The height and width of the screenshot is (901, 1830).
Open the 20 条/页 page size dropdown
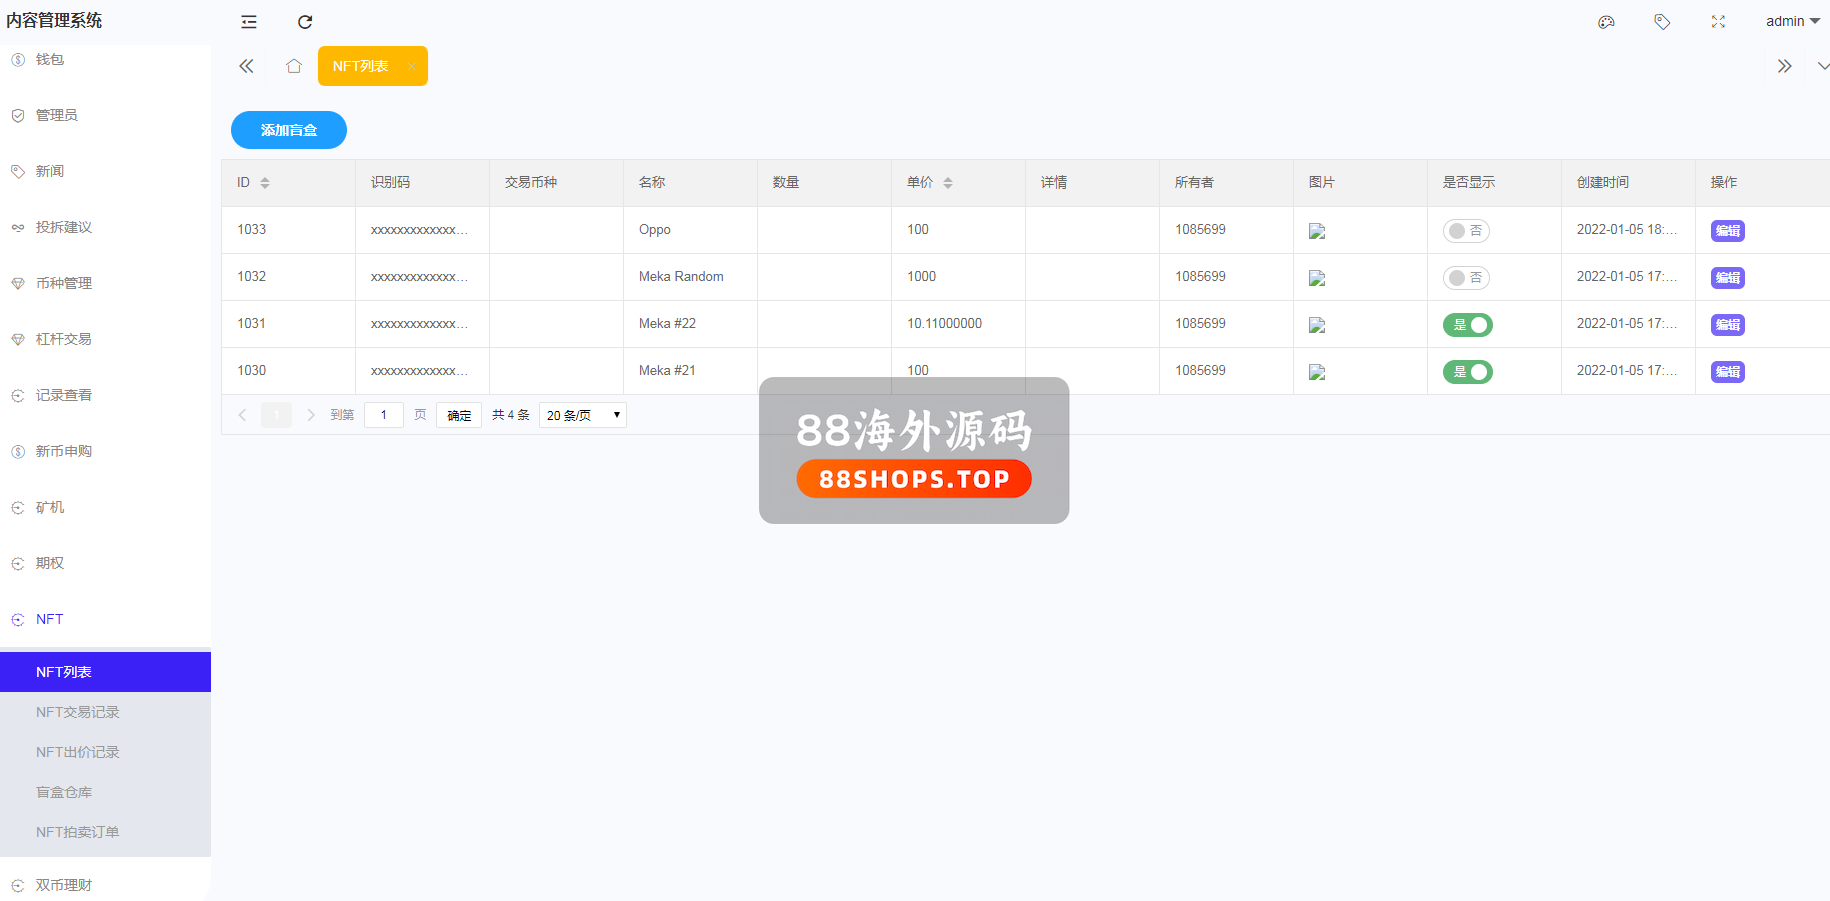coord(582,415)
